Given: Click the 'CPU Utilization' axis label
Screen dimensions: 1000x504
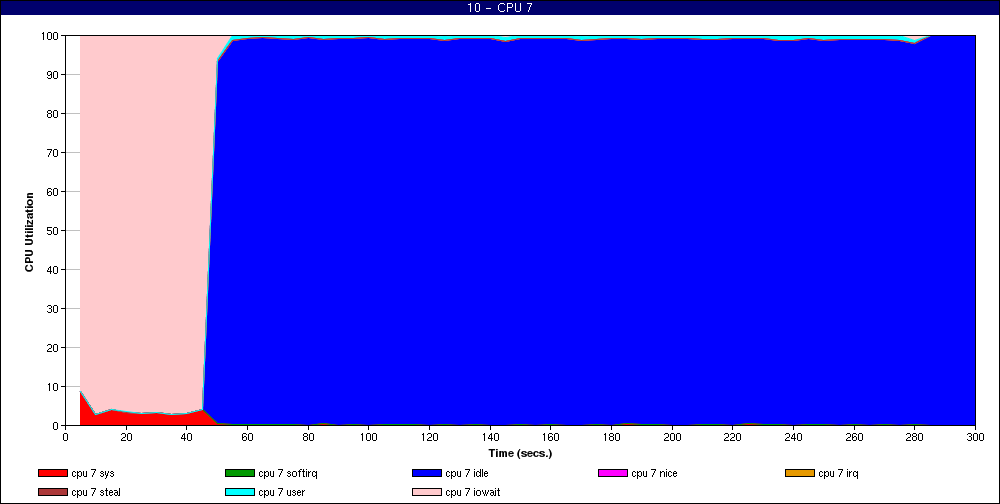Looking at the screenshot, I should [x=29, y=232].
